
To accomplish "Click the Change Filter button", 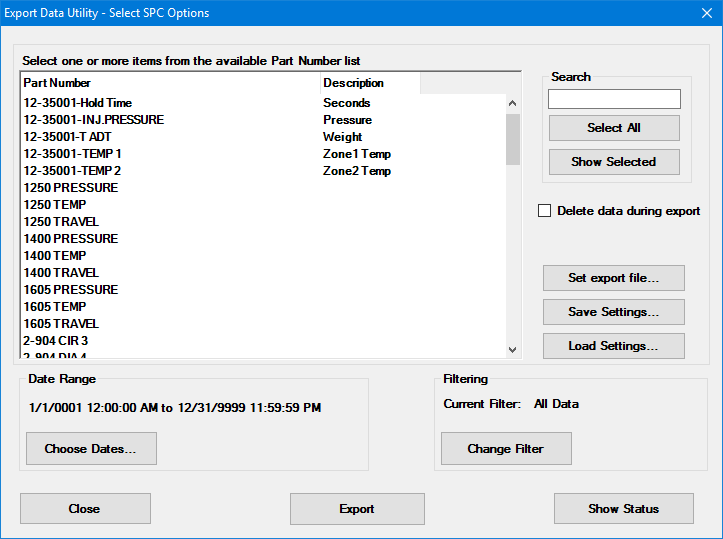I will click(505, 449).
